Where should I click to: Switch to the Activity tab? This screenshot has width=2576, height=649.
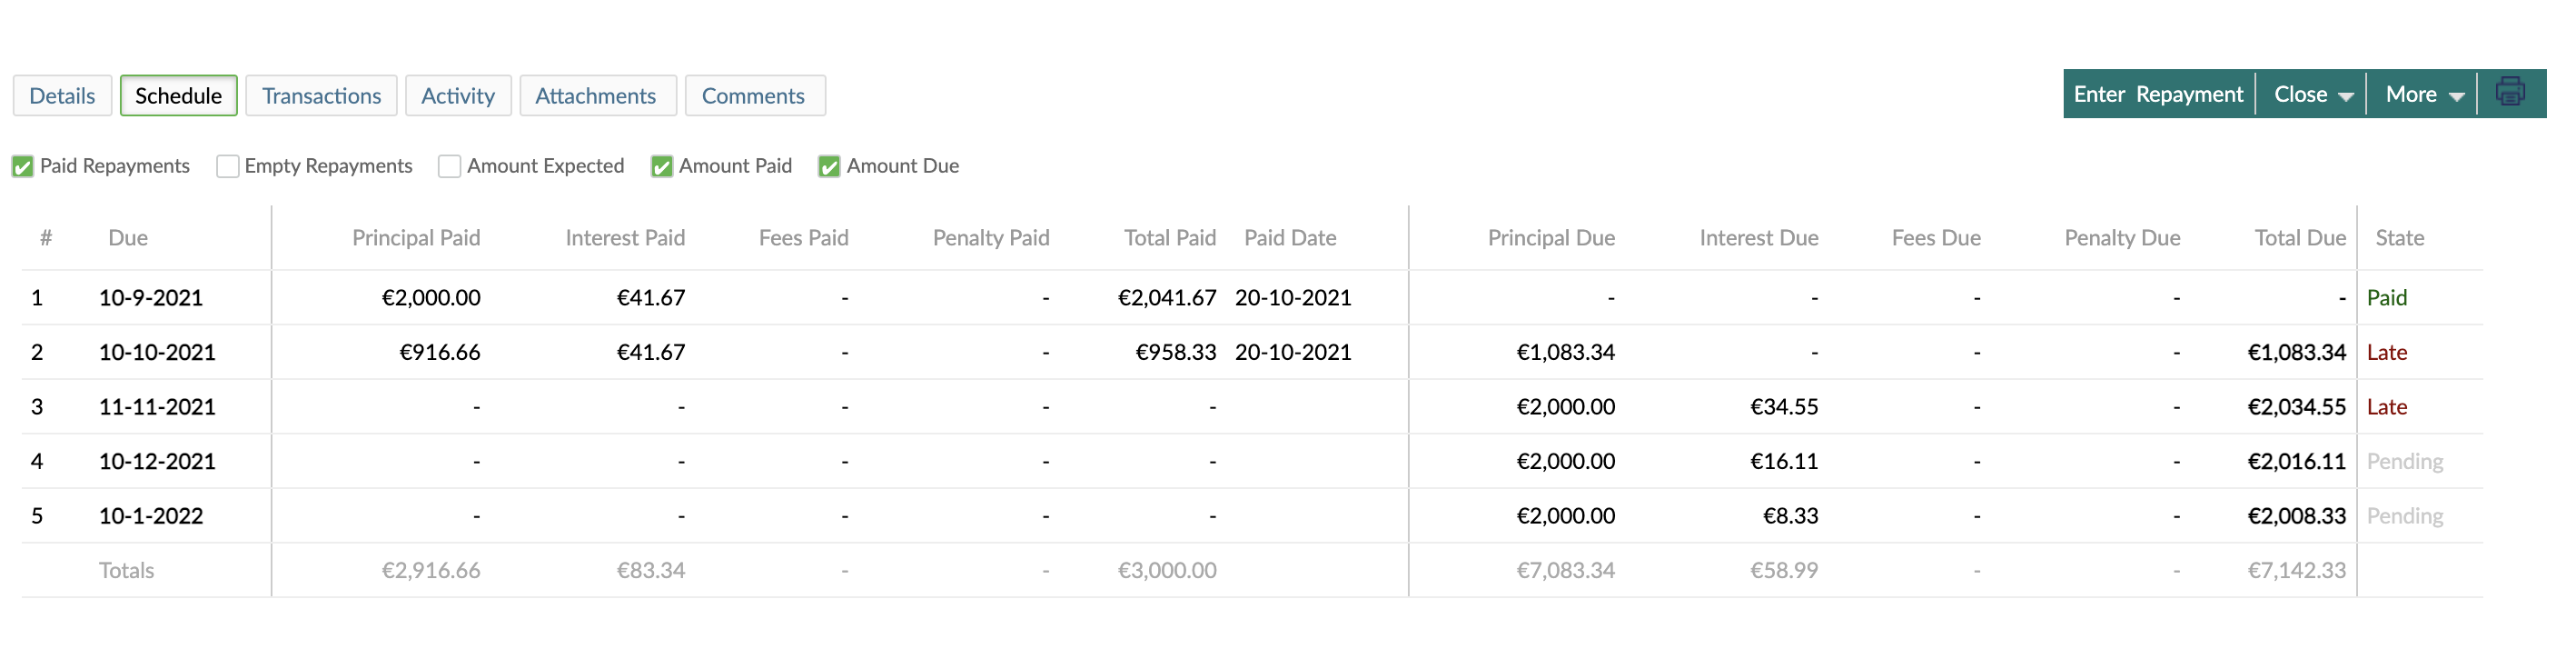[458, 95]
